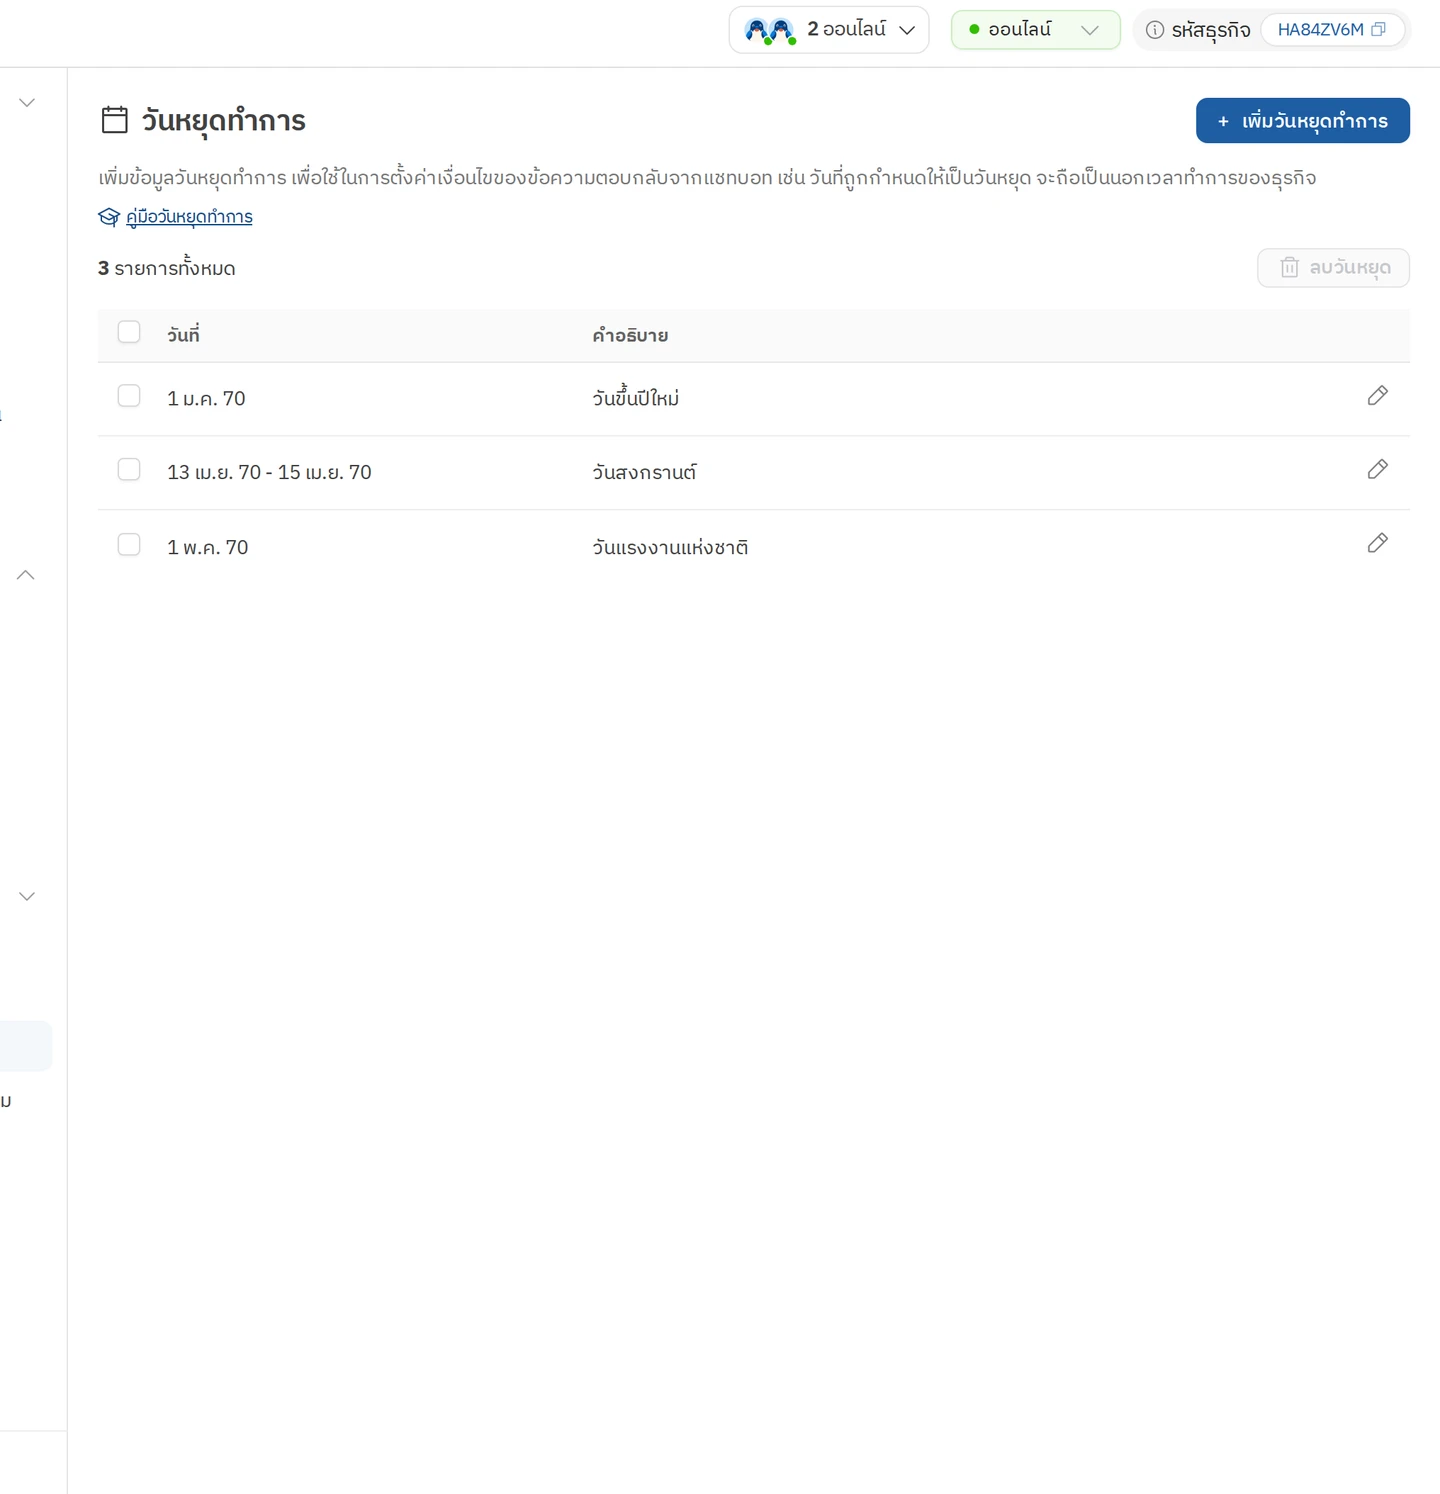
Task: Edit the วันสงกรานต์ holiday entry
Action: [1377, 469]
